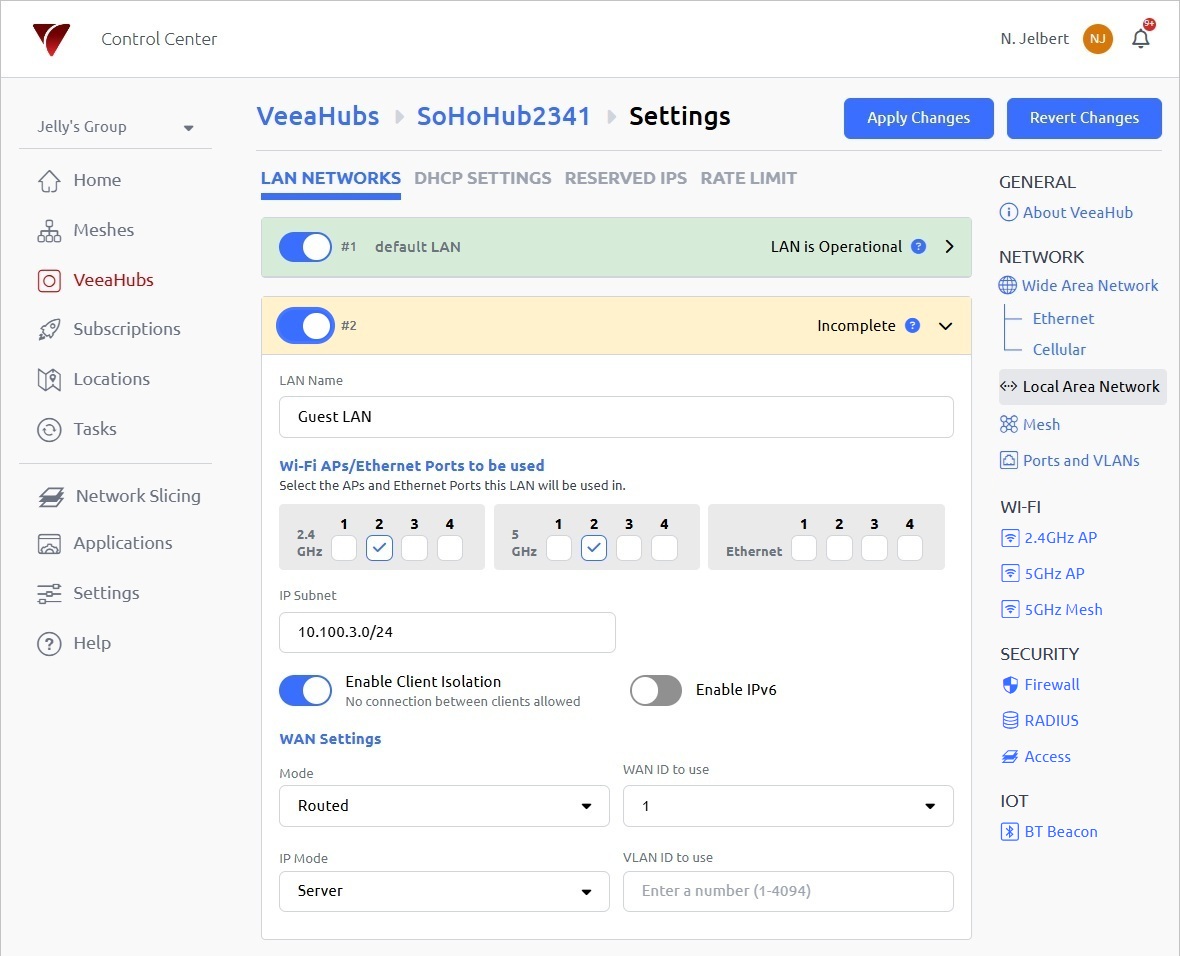This screenshot has height=956, width=1180.
Task: Open the notifications bell
Action: tap(1141, 38)
